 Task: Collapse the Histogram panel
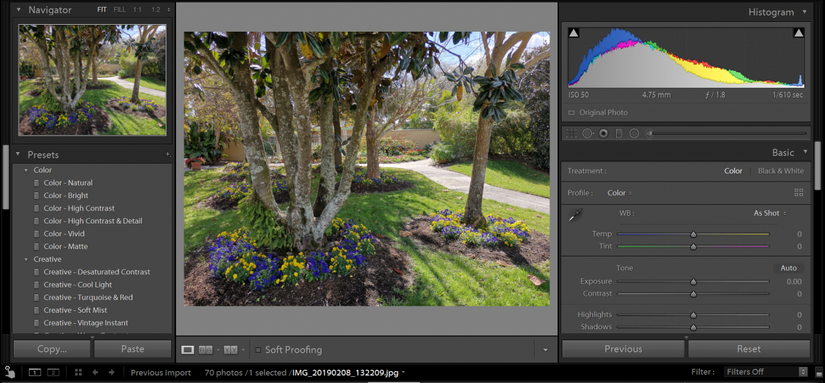click(x=804, y=11)
